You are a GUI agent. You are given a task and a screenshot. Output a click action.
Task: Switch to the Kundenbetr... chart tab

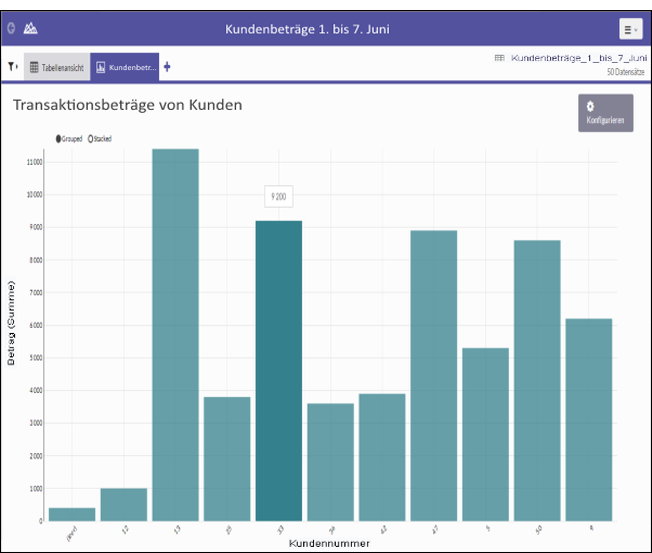click(x=125, y=67)
